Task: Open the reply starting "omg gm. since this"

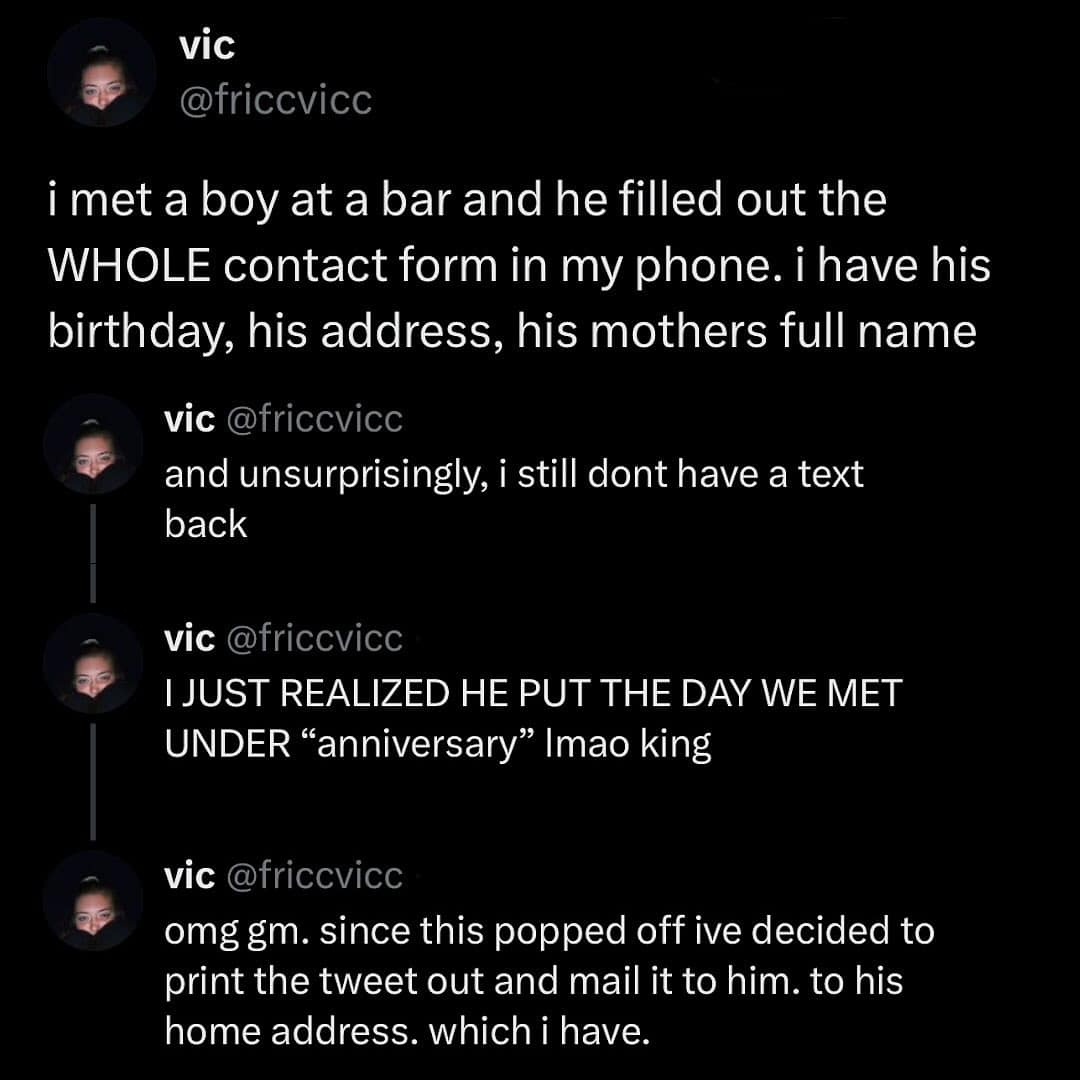Action: [x=548, y=980]
